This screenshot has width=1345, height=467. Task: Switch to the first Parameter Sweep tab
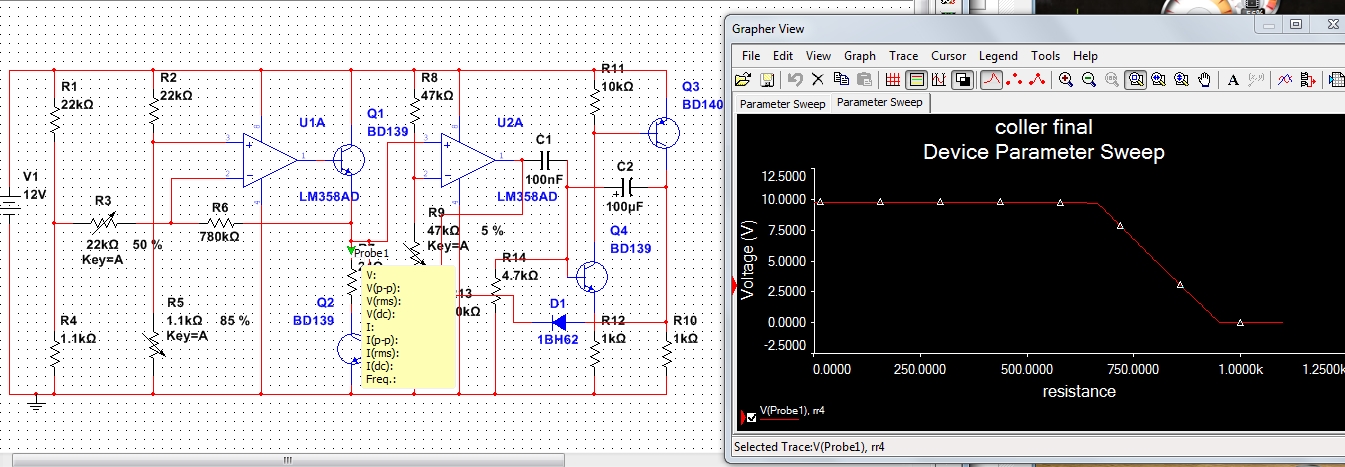tap(782, 104)
